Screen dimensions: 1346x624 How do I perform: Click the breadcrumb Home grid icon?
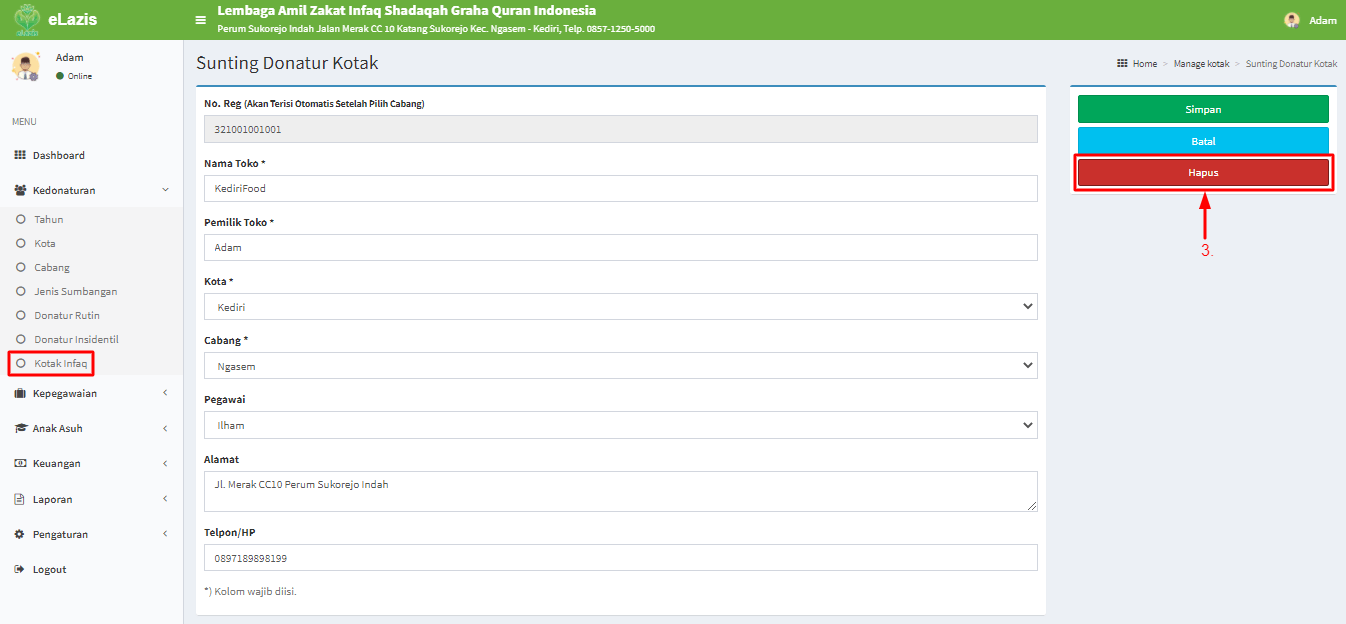1122,63
